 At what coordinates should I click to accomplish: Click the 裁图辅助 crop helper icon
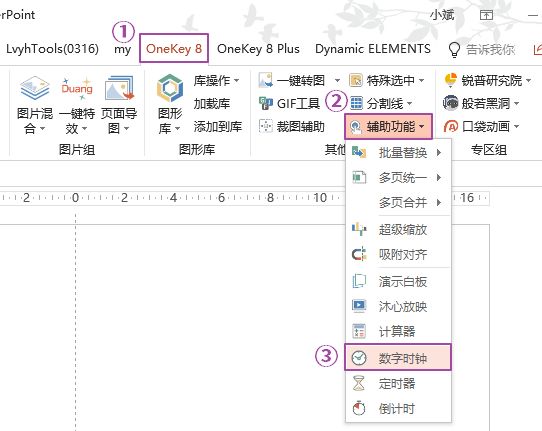click(x=265, y=126)
